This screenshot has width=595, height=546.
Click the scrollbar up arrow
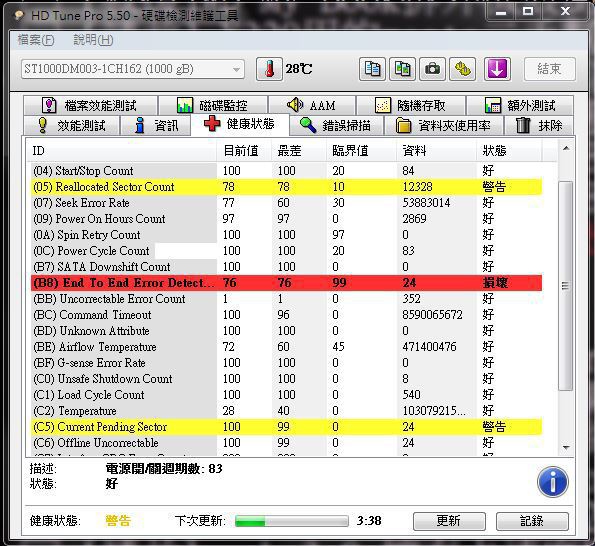(566, 148)
